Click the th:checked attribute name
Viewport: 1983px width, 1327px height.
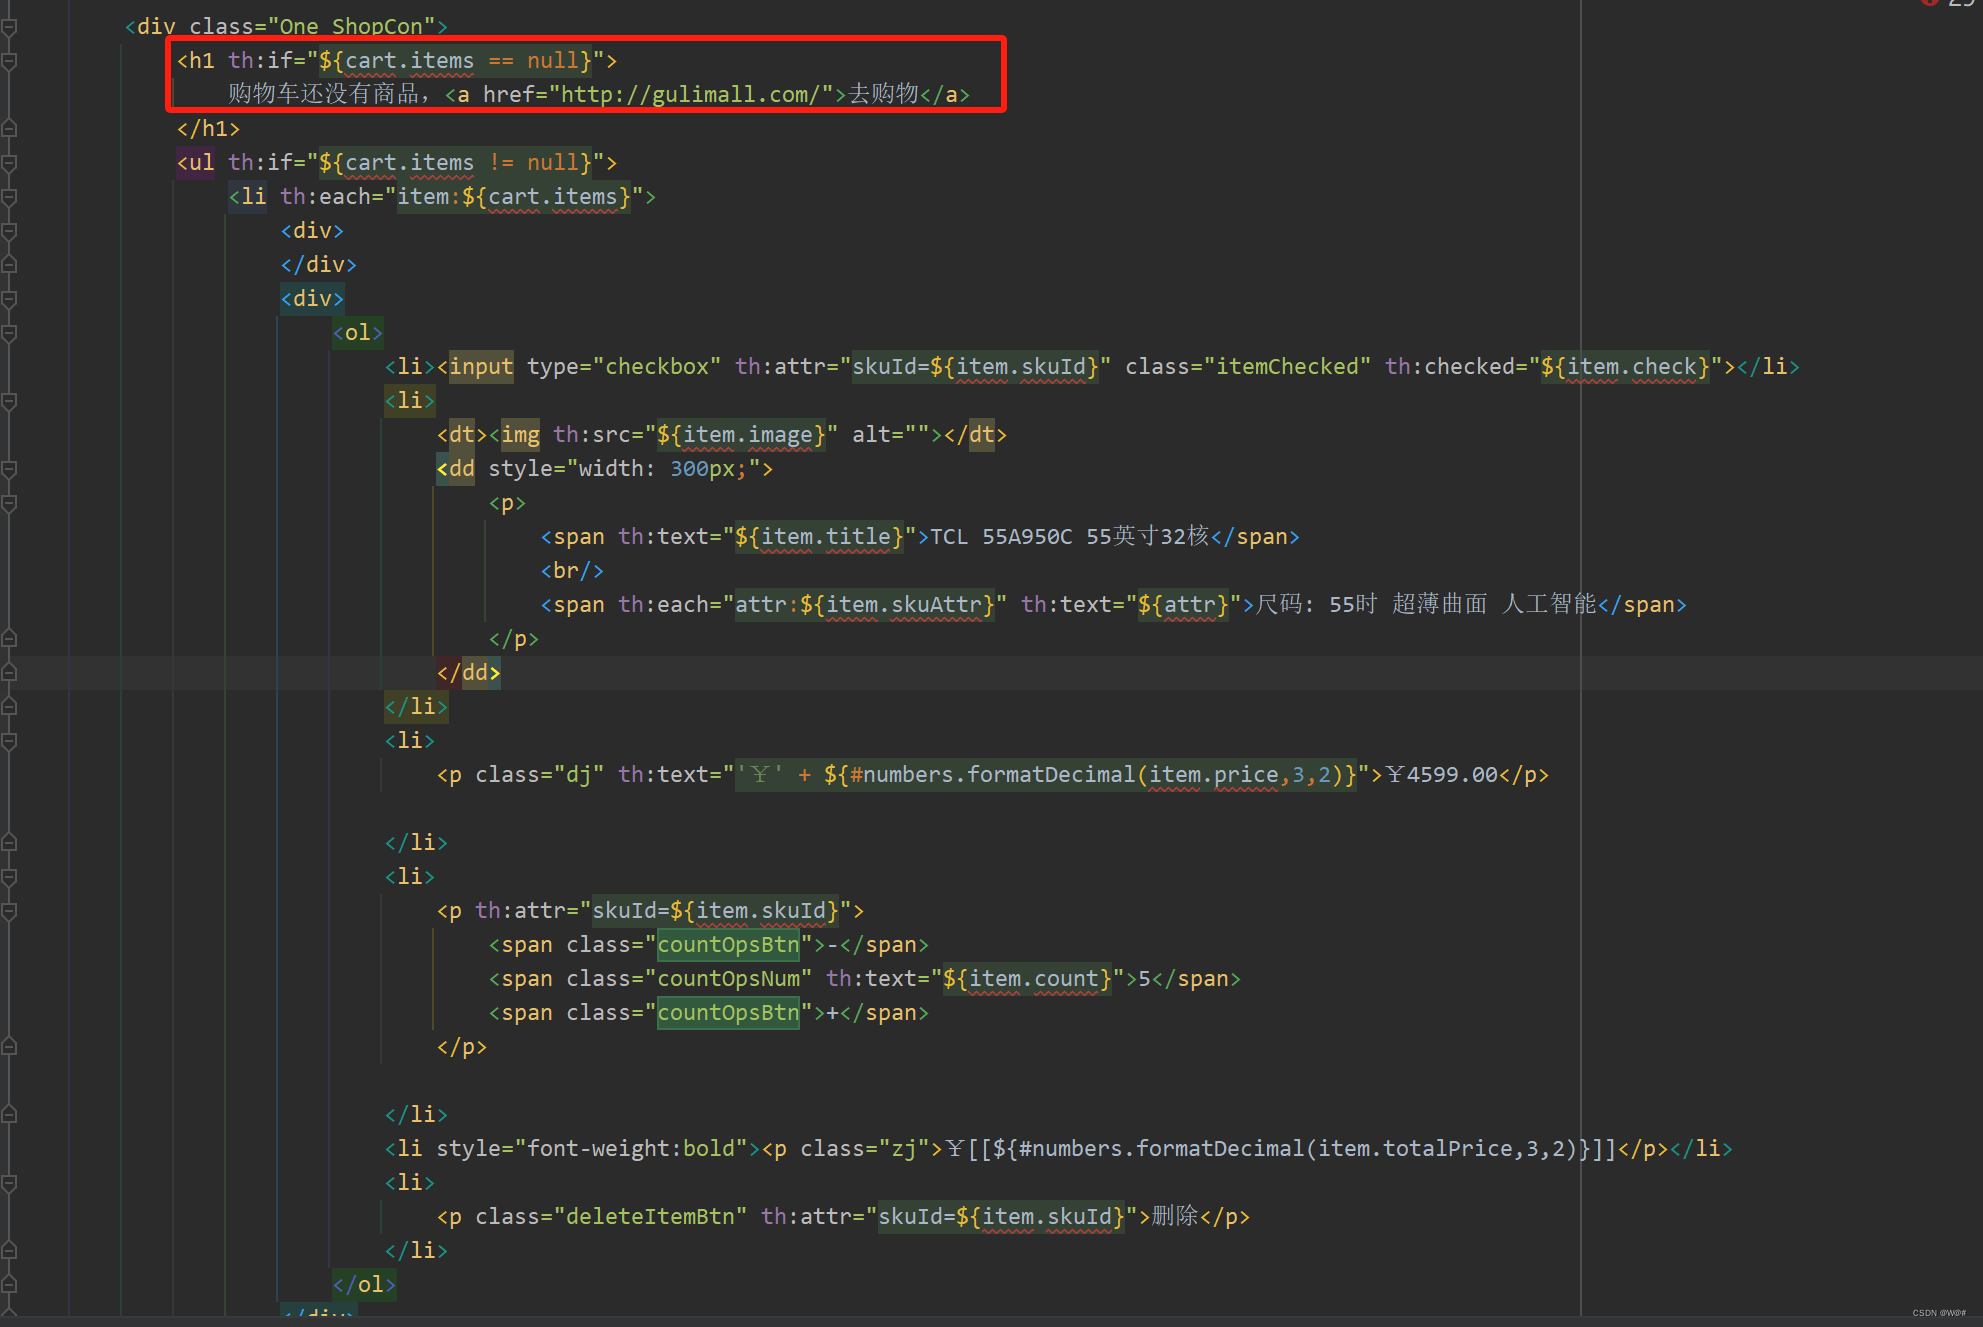pyautogui.click(x=1450, y=367)
